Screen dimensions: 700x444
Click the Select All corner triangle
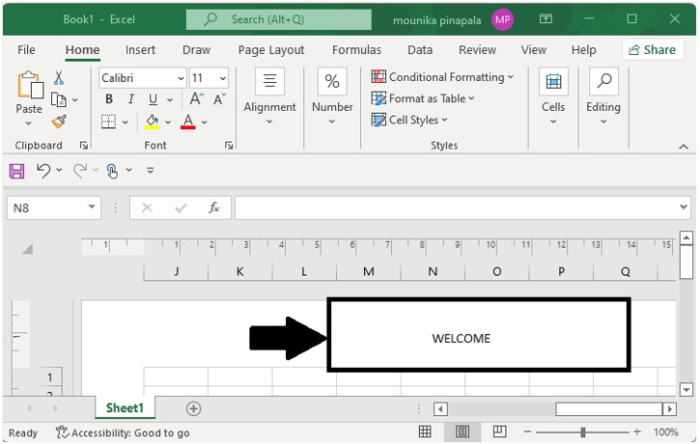27,249
